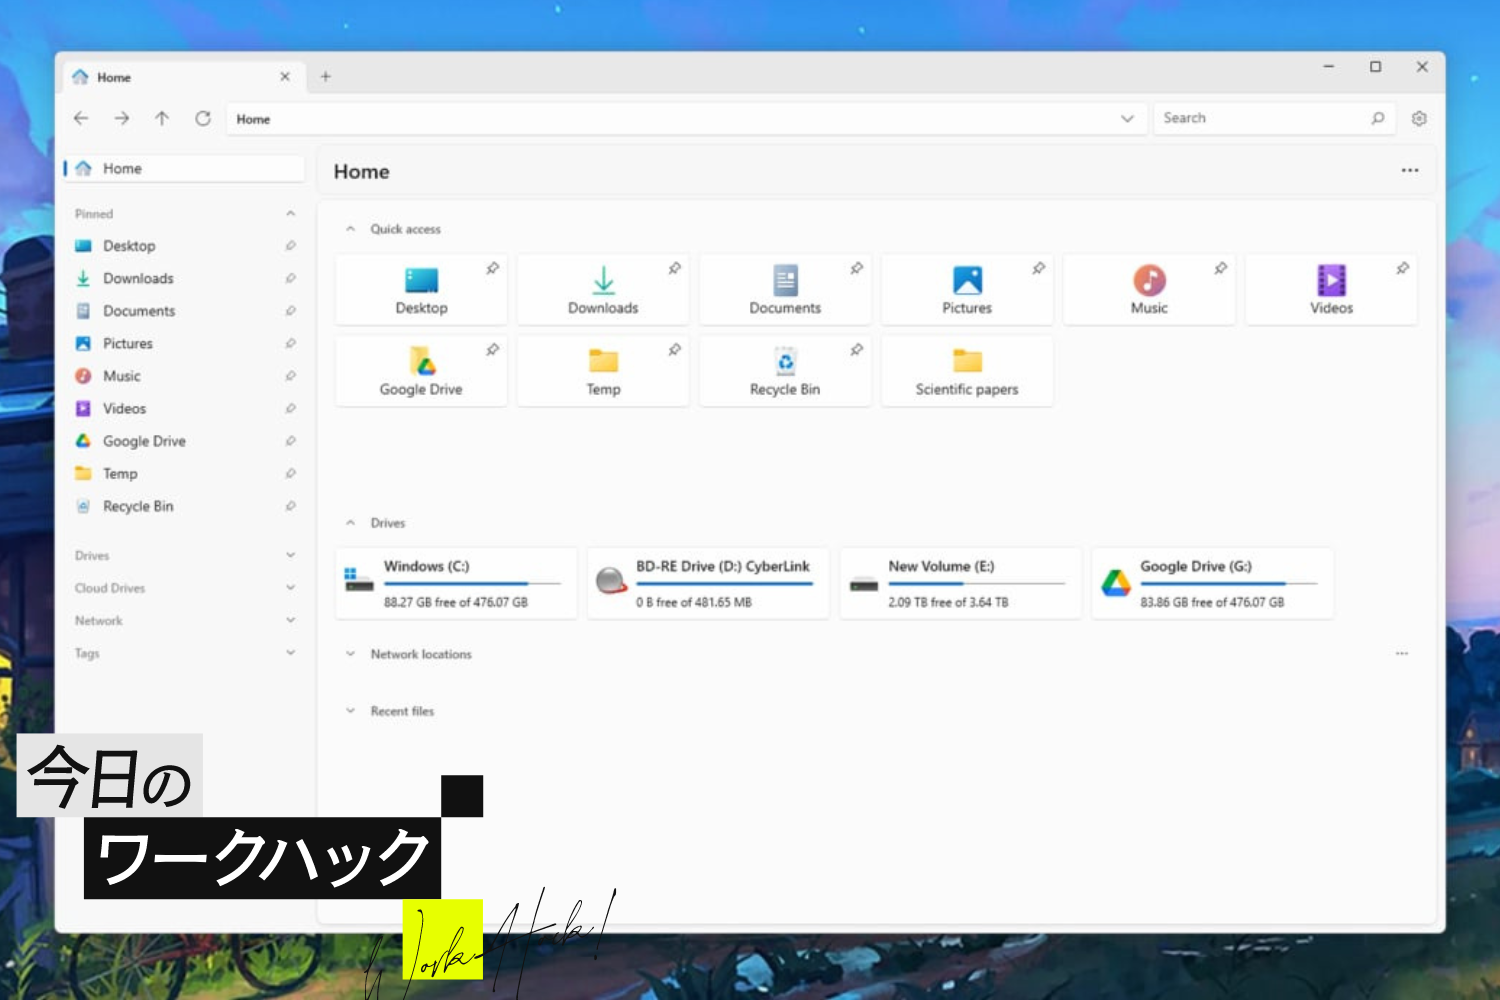Expand Recent files section
1500x1000 pixels.
[350, 710]
